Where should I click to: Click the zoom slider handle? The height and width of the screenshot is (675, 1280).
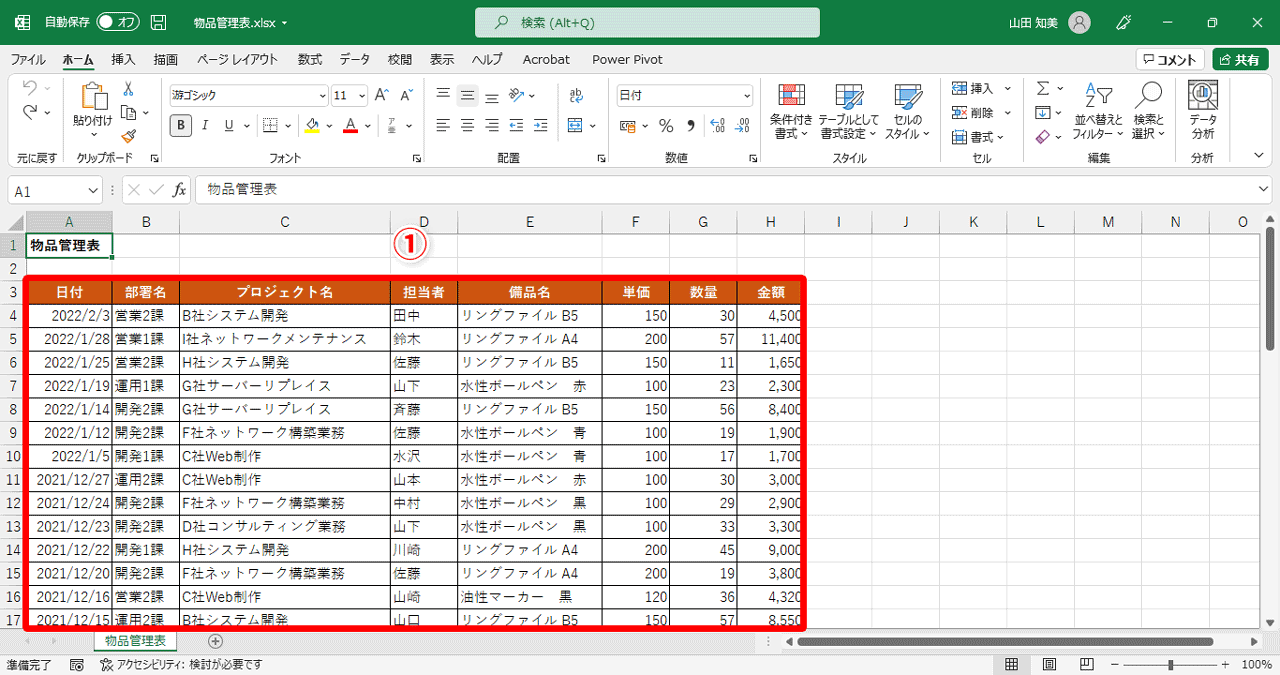point(1171,665)
